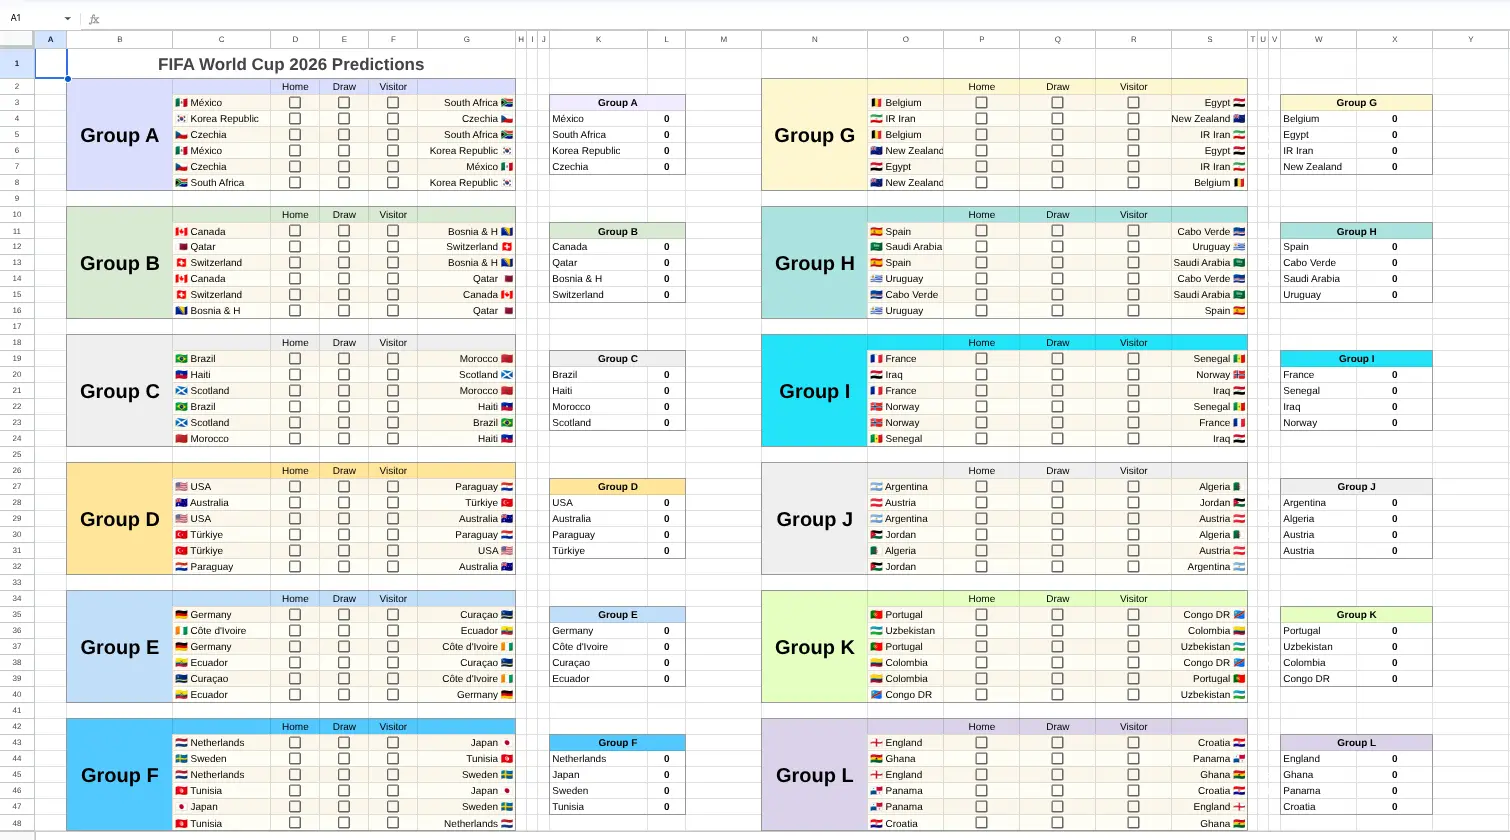This screenshot has height=840, width=1510.
Task: Tick Home checkbox for México vs South Africa
Action: click(x=295, y=103)
